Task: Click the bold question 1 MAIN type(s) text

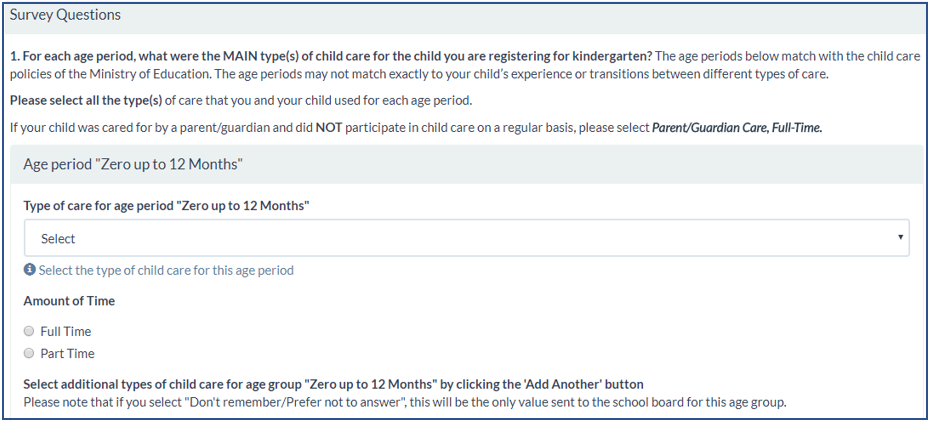Action: 330,55
